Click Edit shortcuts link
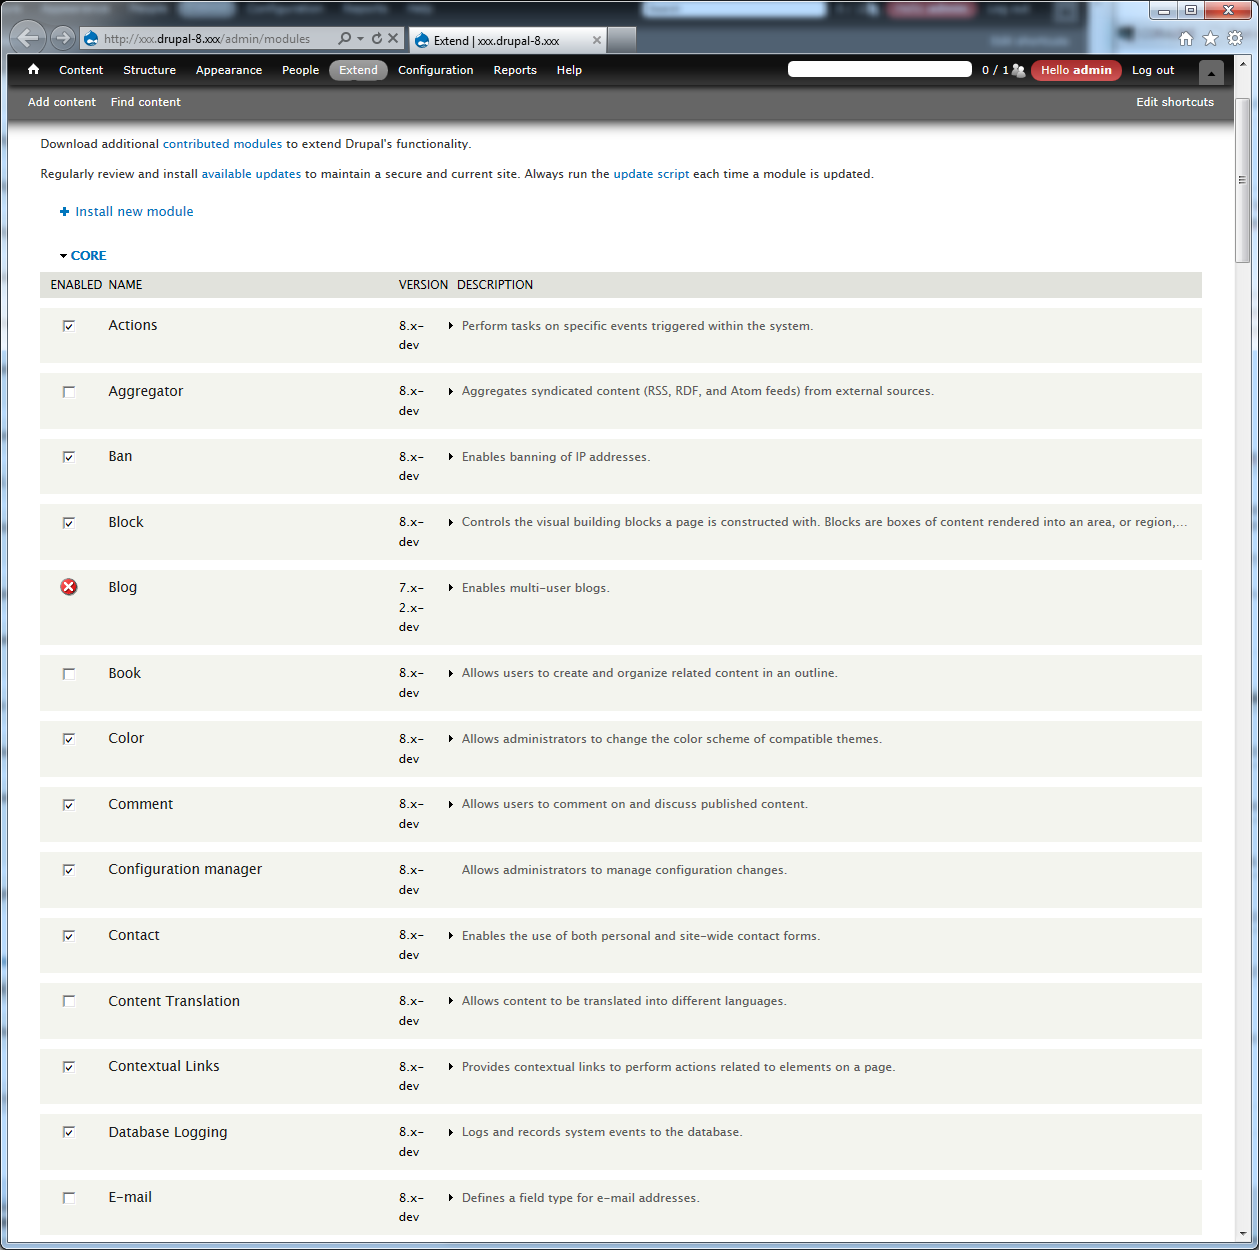The image size is (1259, 1250). pyautogui.click(x=1175, y=102)
